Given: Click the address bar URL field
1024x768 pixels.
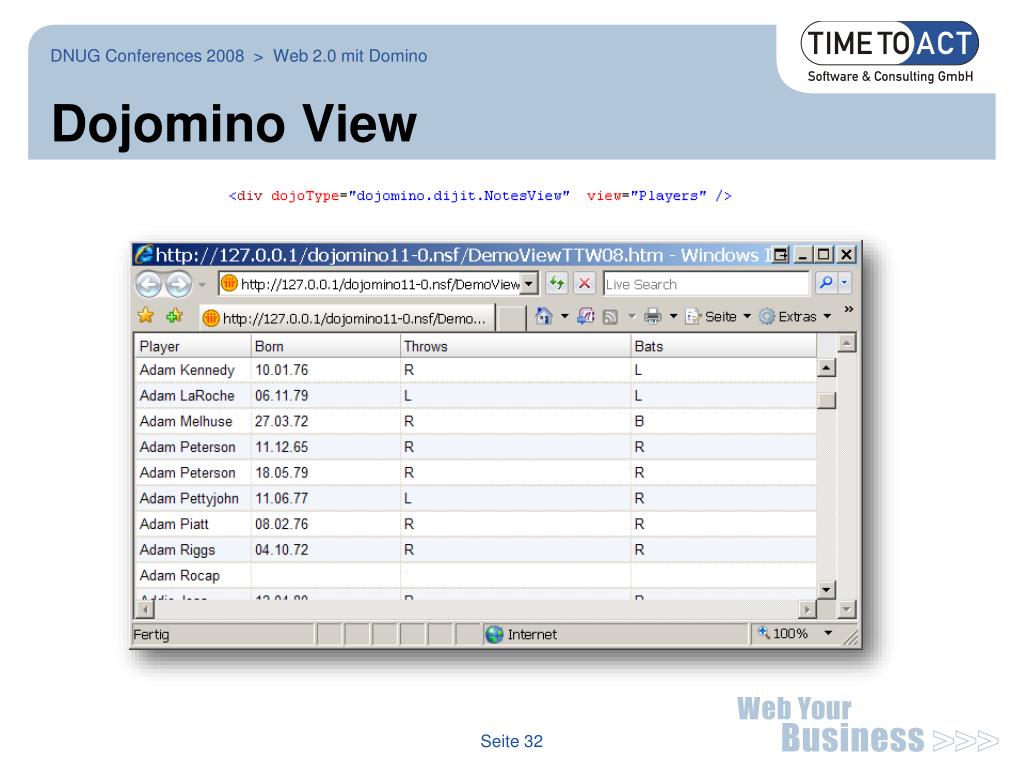Looking at the screenshot, I should pos(370,284).
